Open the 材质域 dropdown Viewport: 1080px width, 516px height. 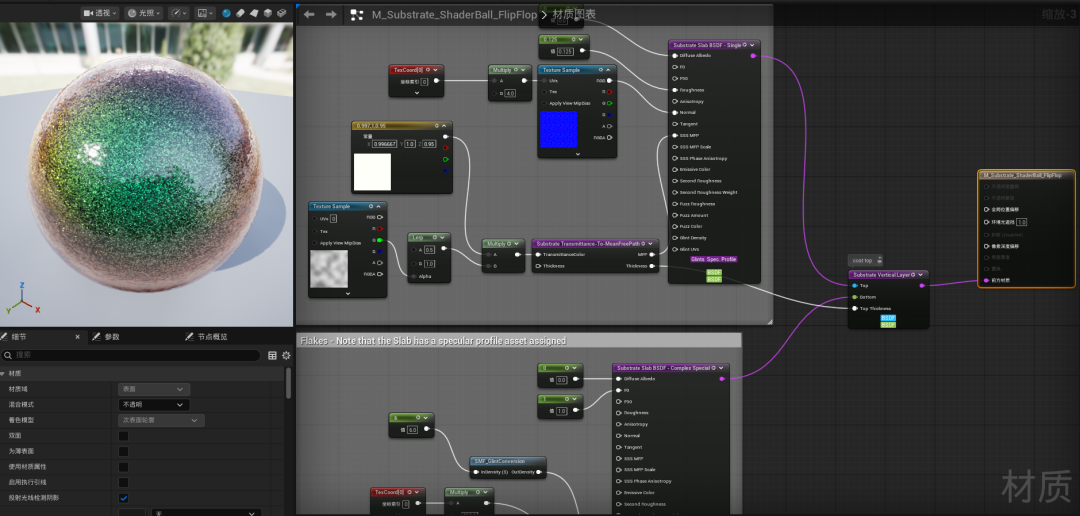(154, 389)
